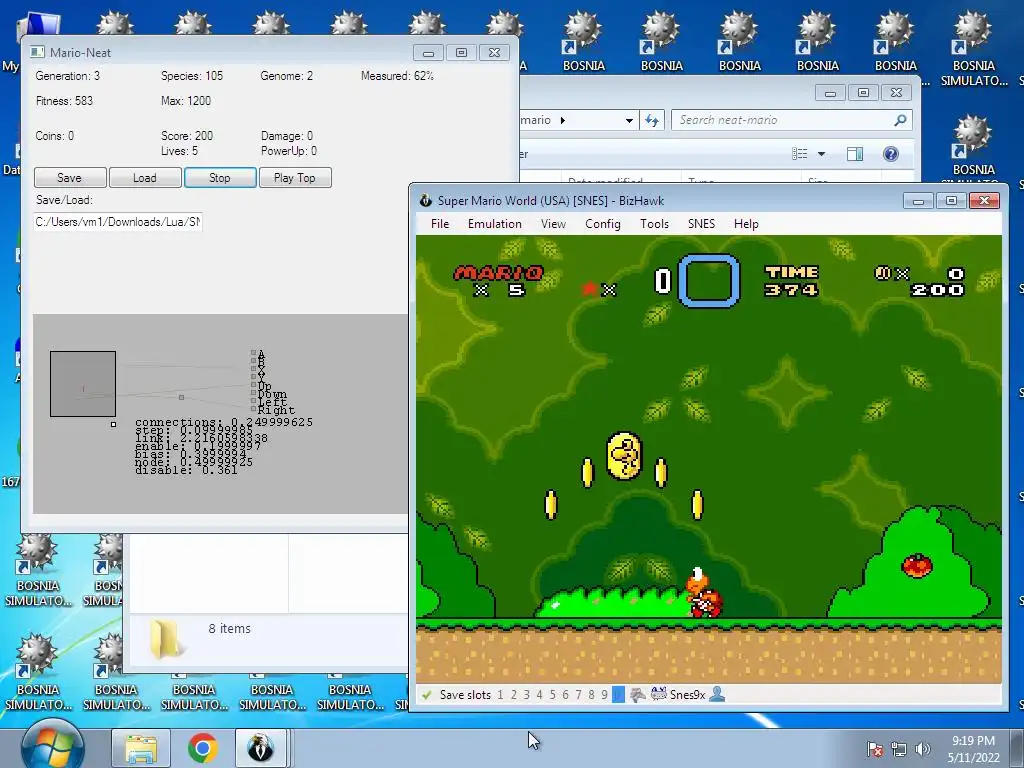
Task: Open the Windows Start menu
Action: point(52,744)
